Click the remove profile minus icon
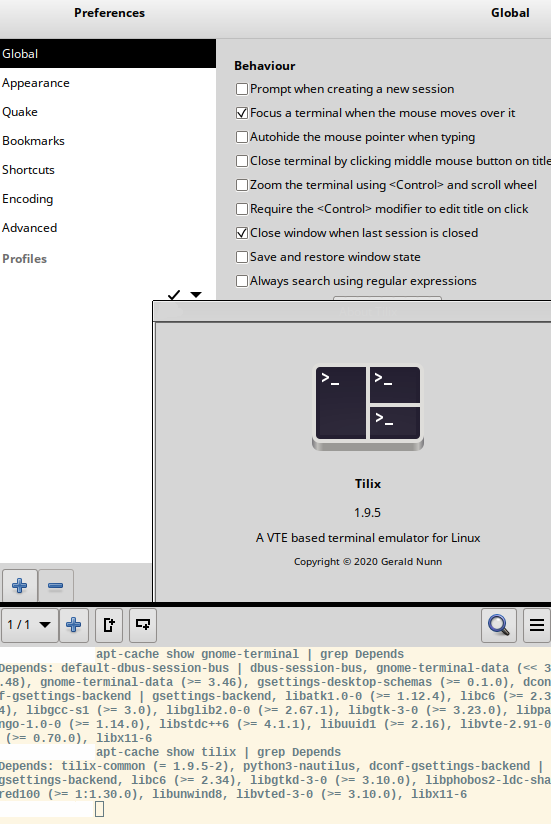Screen dimensions: 551x824 click(x=55, y=585)
